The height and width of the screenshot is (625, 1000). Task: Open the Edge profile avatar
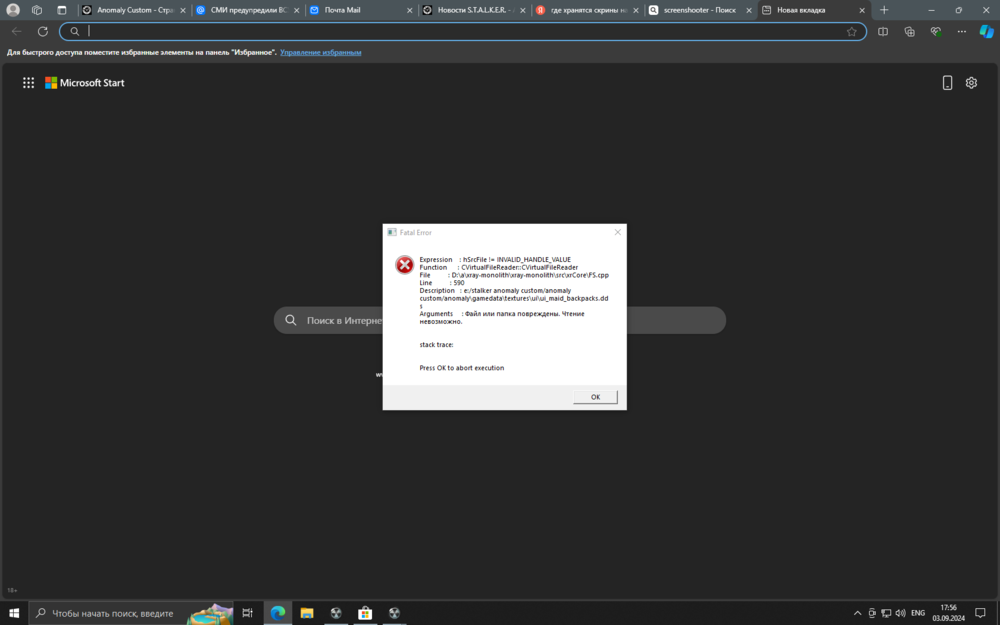click(x=13, y=10)
